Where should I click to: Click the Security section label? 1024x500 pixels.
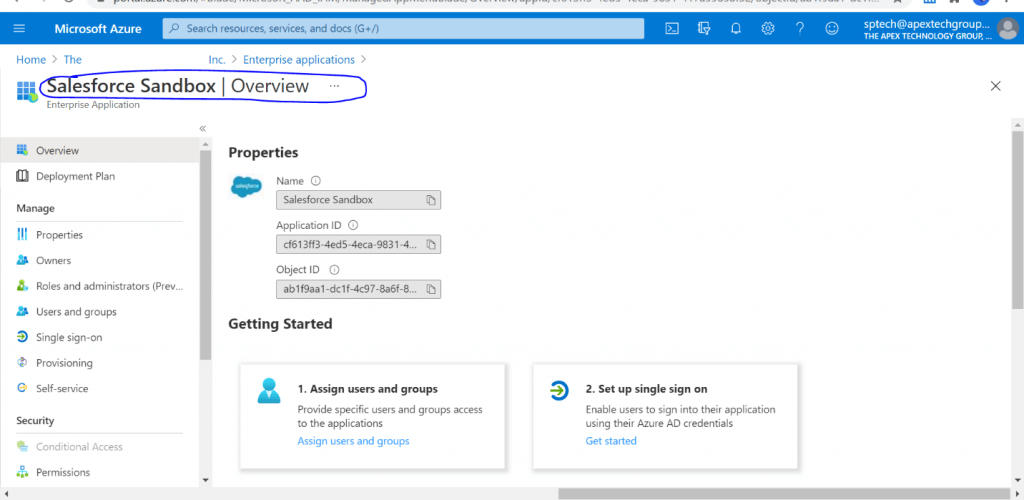coord(35,420)
